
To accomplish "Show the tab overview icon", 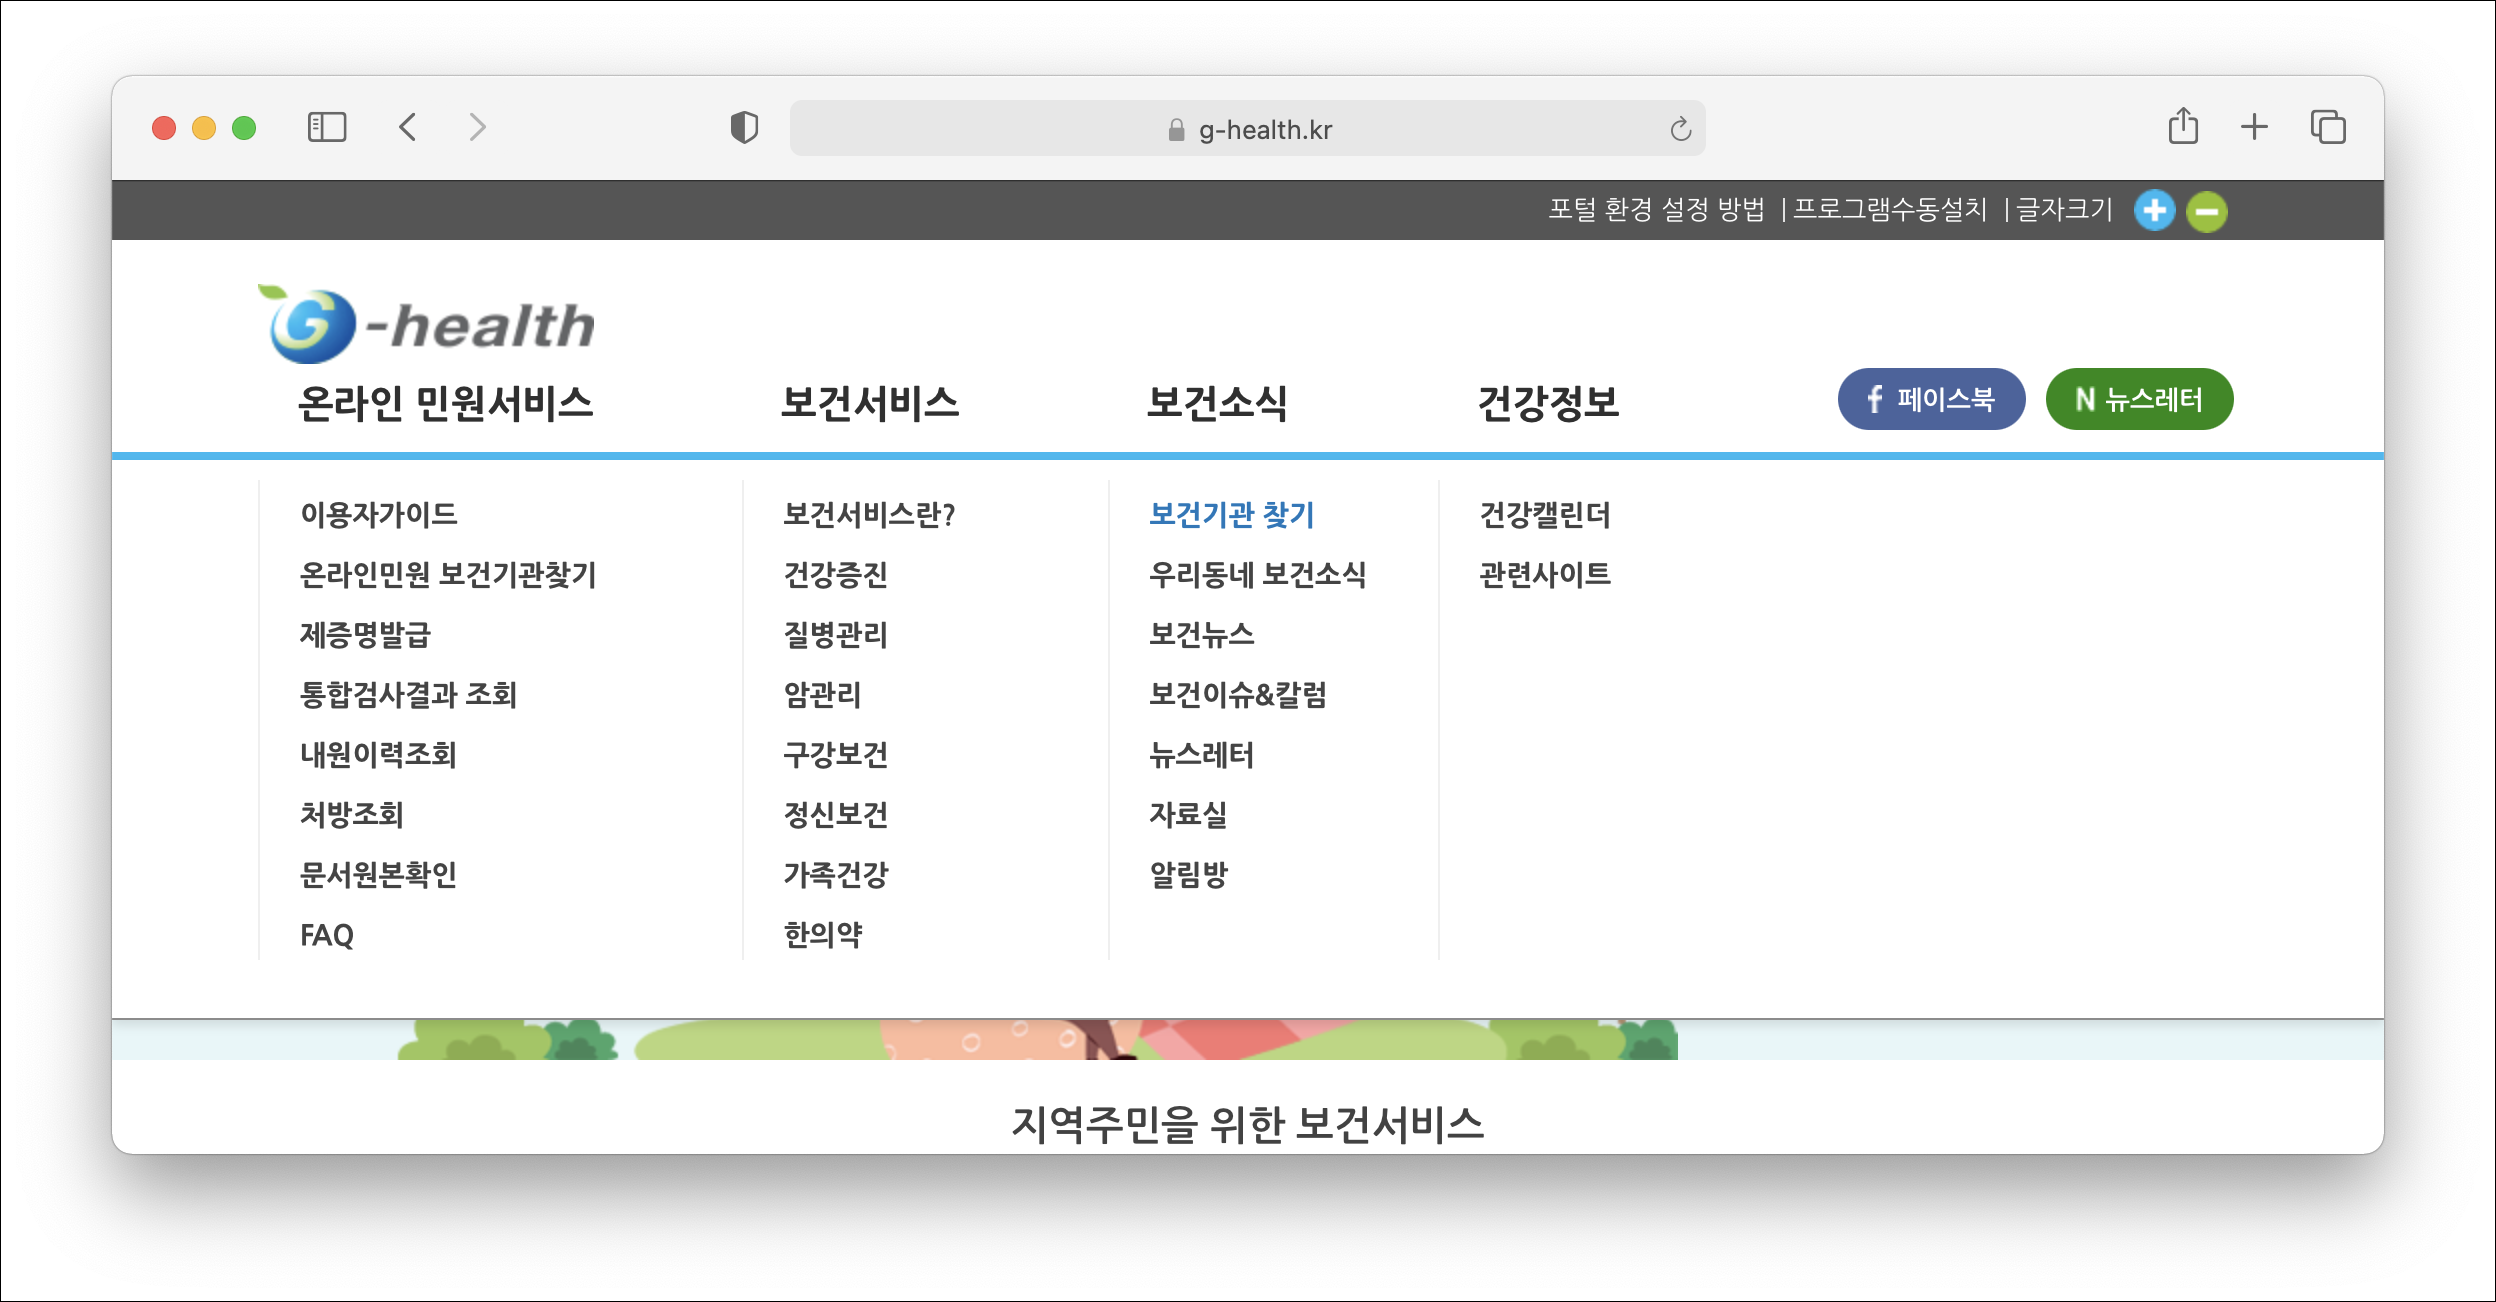I will pyautogui.click(x=2328, y=127).
